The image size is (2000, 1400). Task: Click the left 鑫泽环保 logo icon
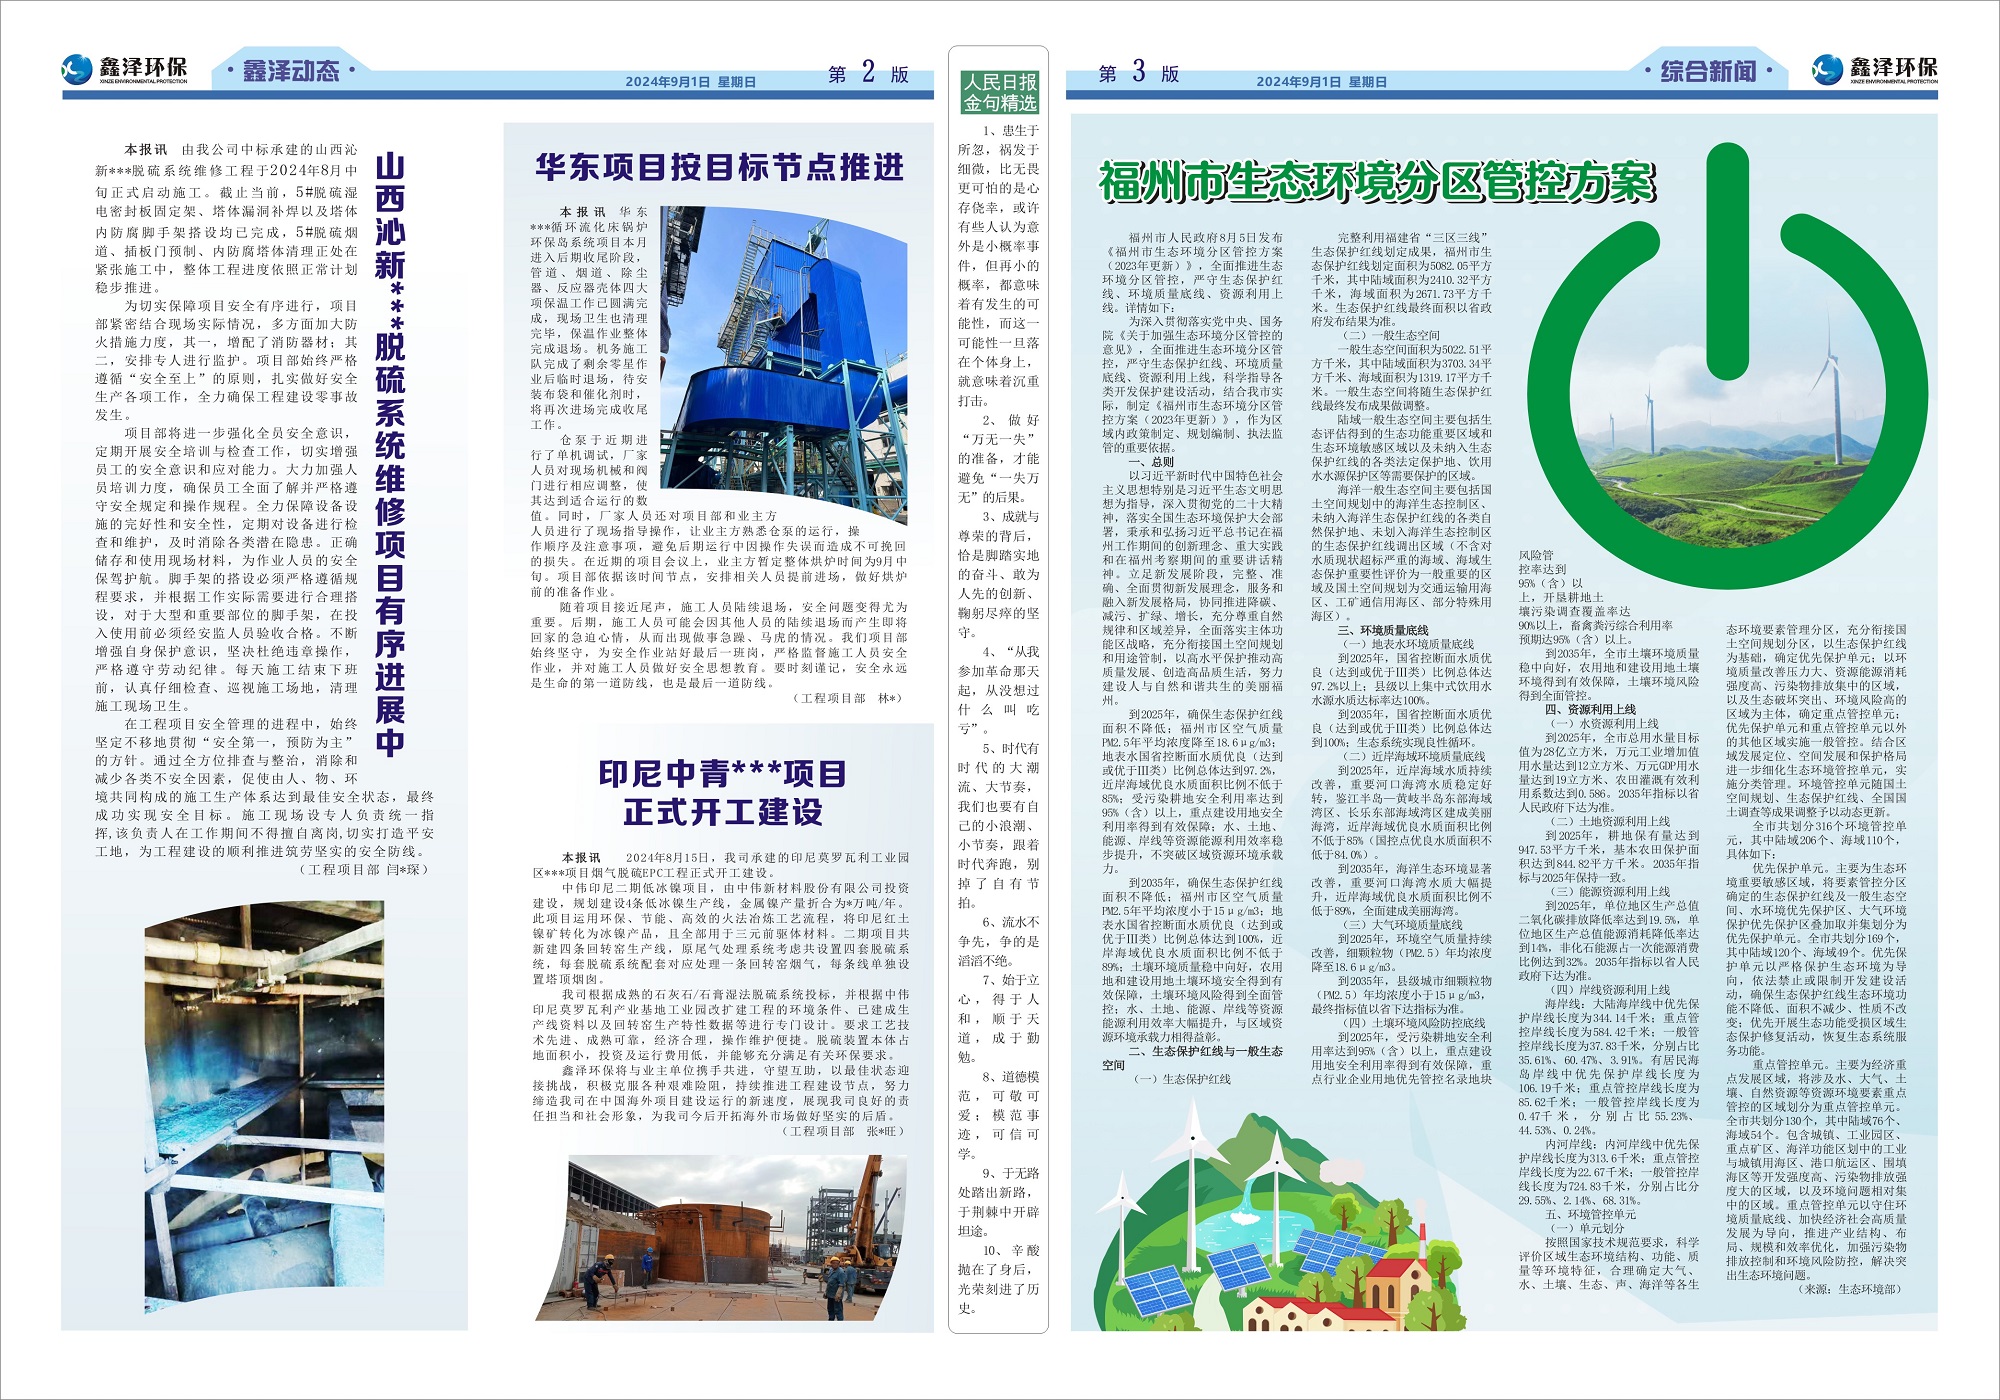click(78, 69)
